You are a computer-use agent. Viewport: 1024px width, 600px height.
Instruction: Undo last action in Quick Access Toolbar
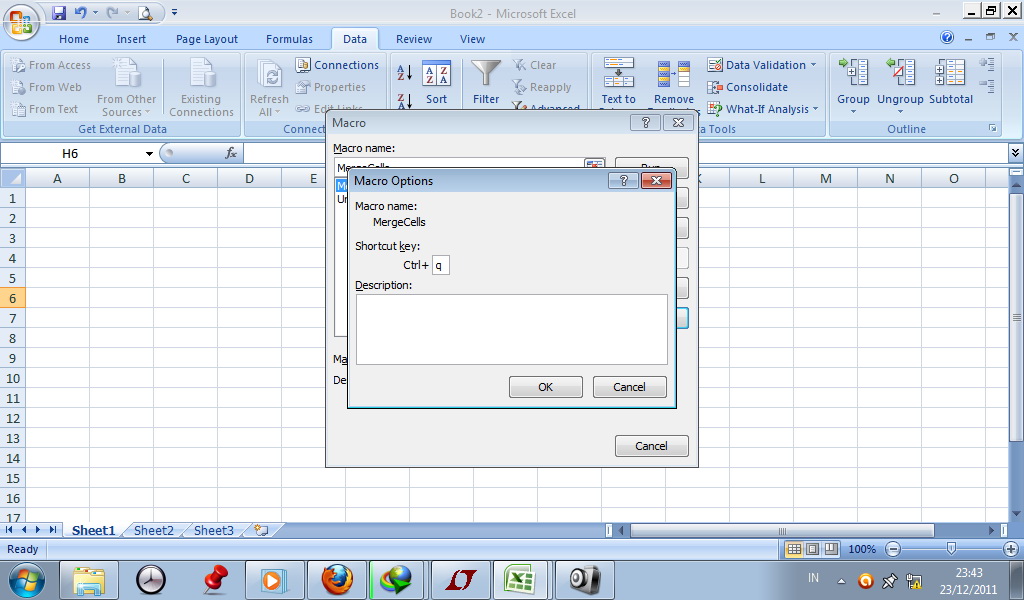tap(80, 12)
